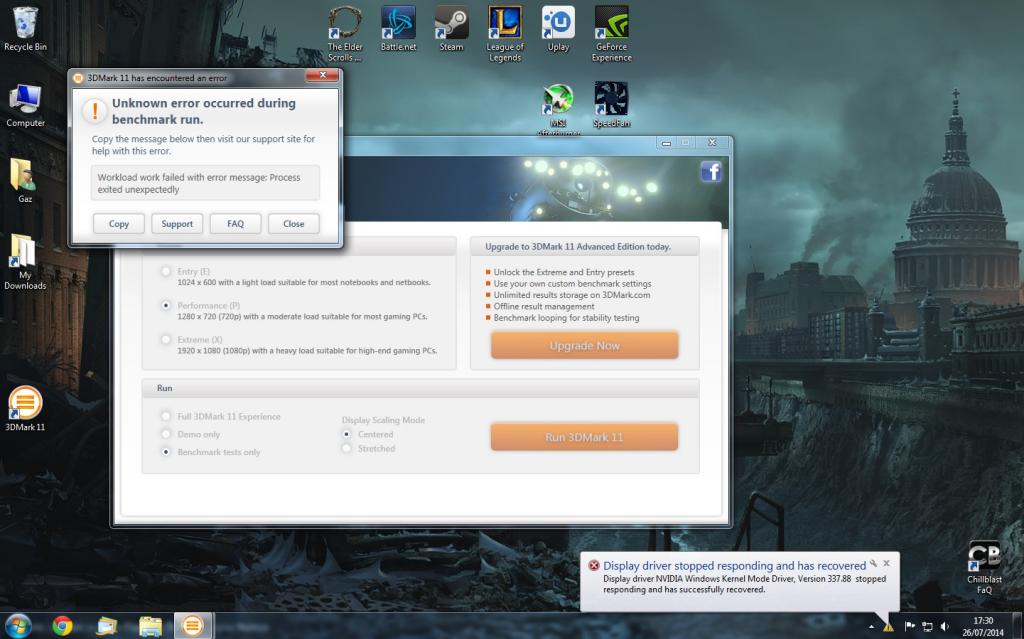Select the Performance (P) preset radio button
This screenshot has width=1024, height=639.
click(166, 305)
